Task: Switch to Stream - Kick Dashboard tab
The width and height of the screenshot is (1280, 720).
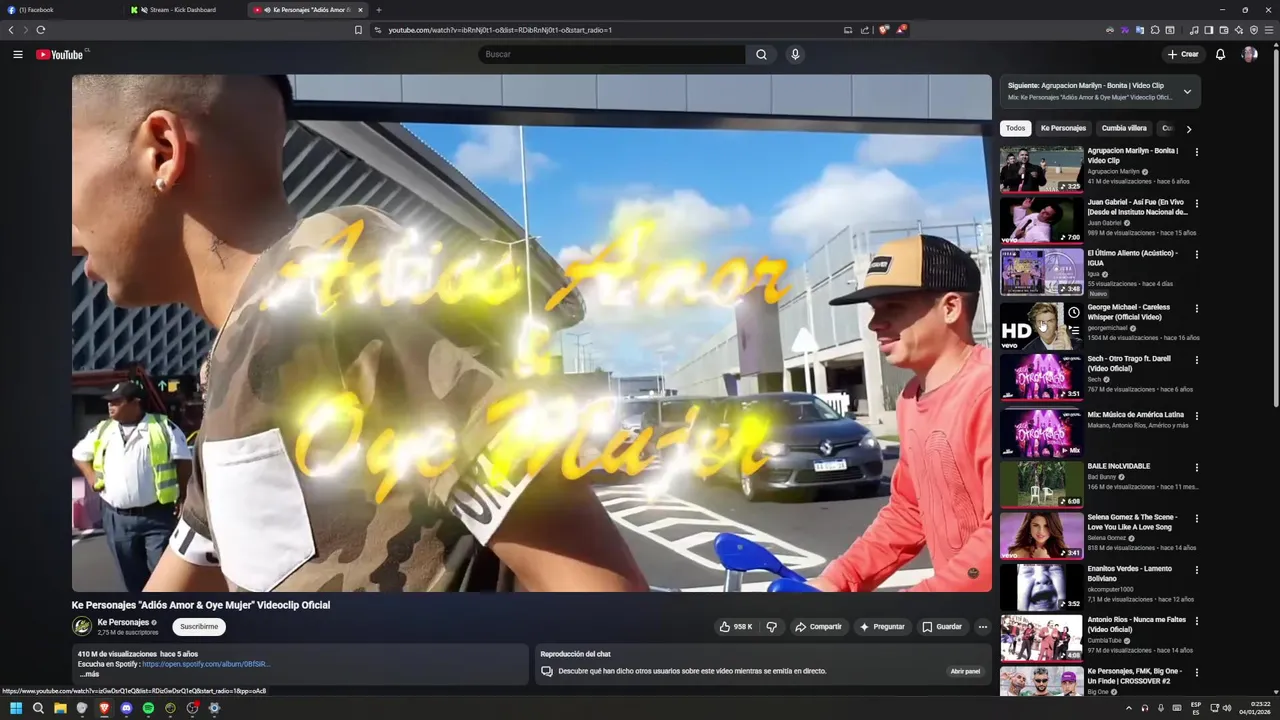Action: click(185, 10)
